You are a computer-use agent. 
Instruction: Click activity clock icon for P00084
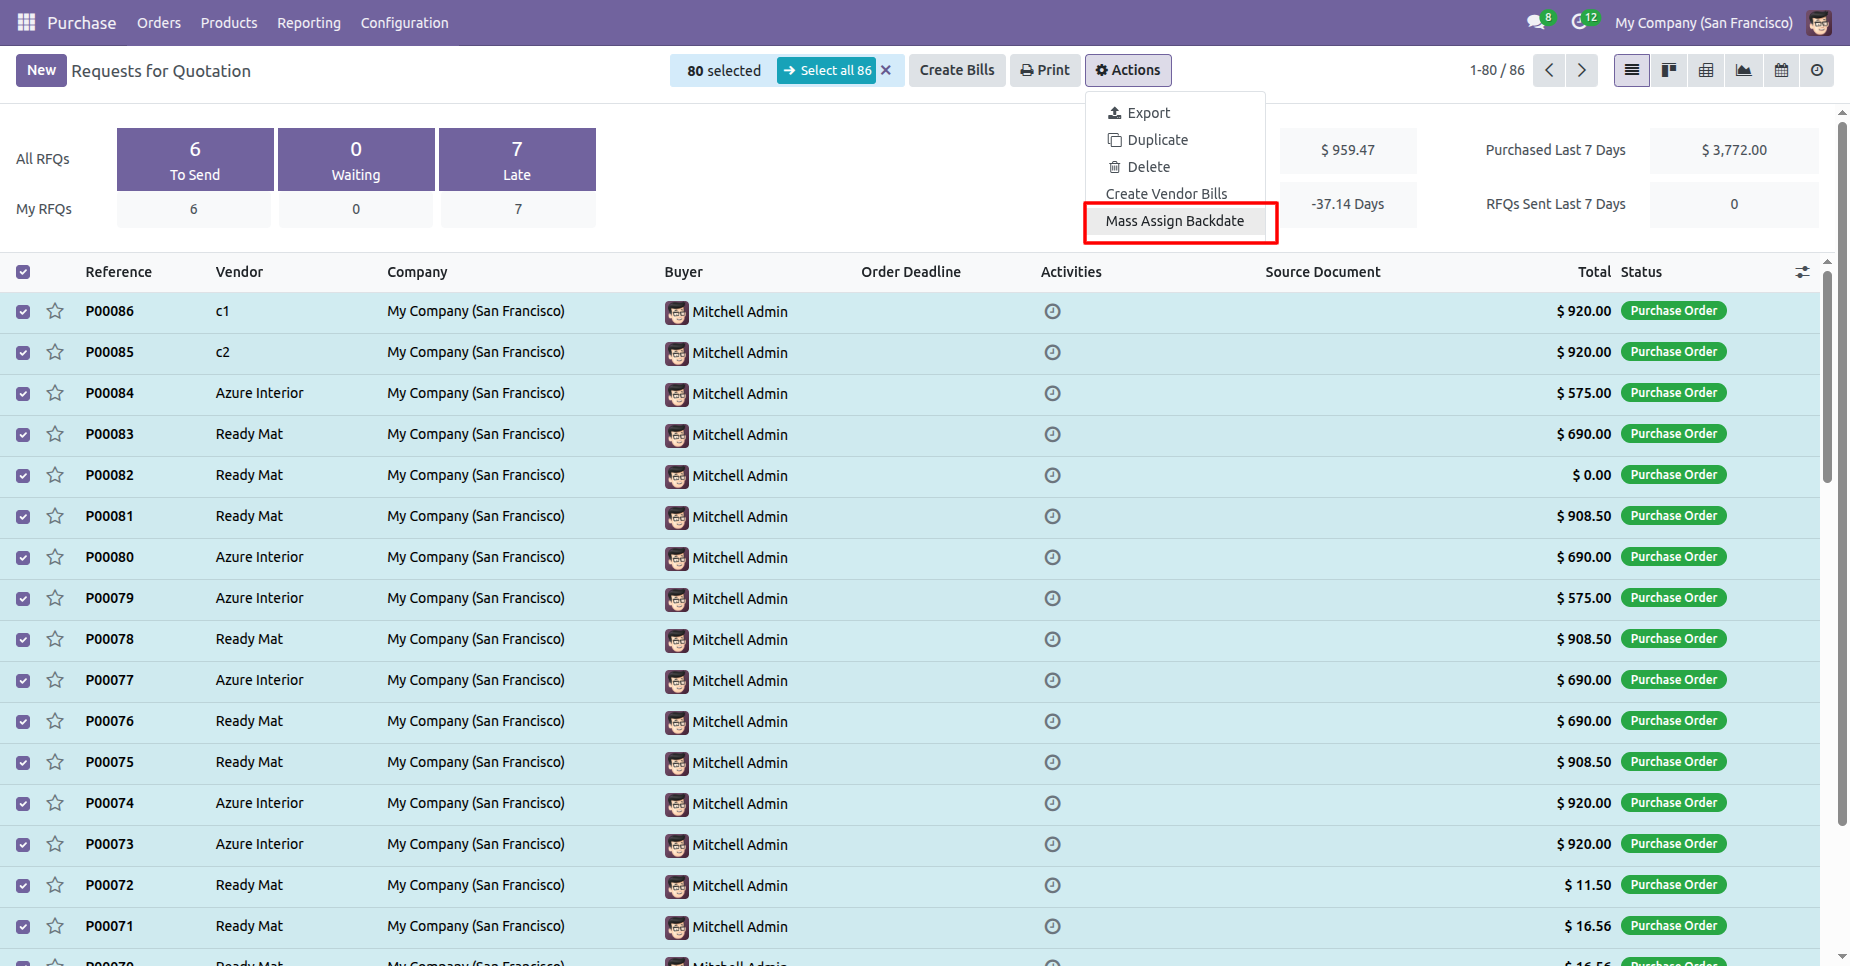click(x=1052, y=393)
